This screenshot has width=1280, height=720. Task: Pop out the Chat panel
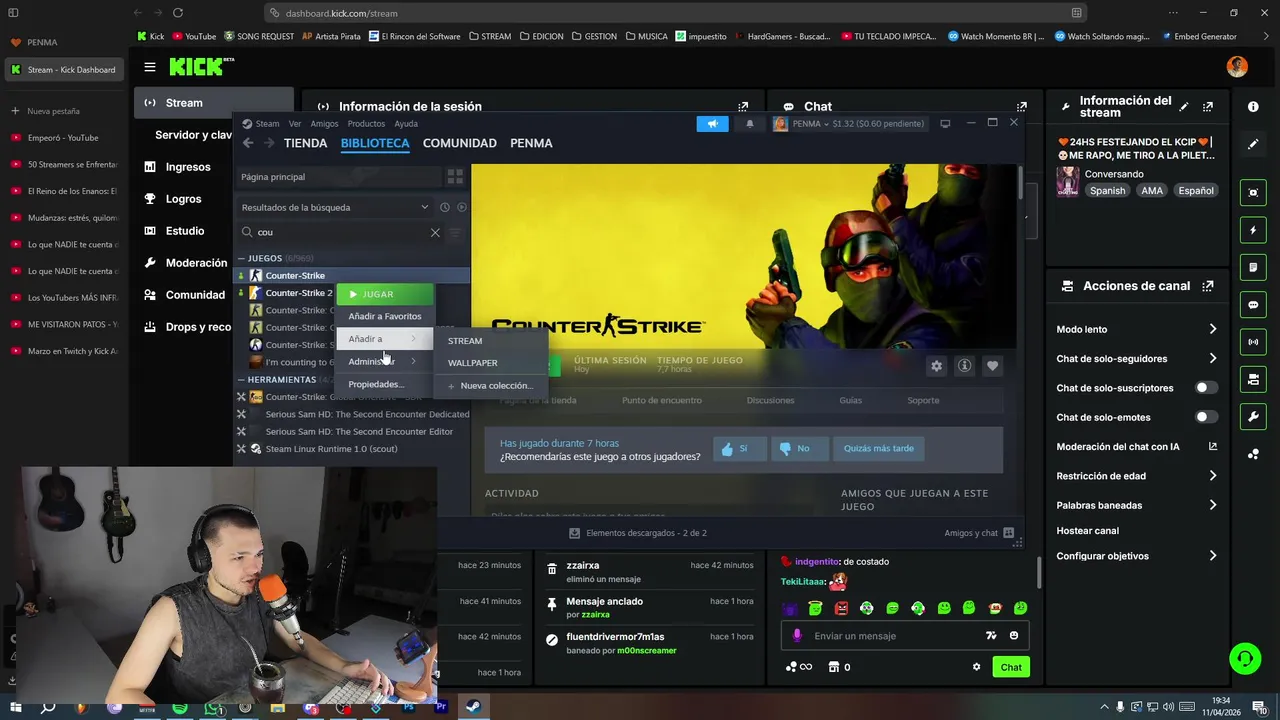(x=1021, y=106)
